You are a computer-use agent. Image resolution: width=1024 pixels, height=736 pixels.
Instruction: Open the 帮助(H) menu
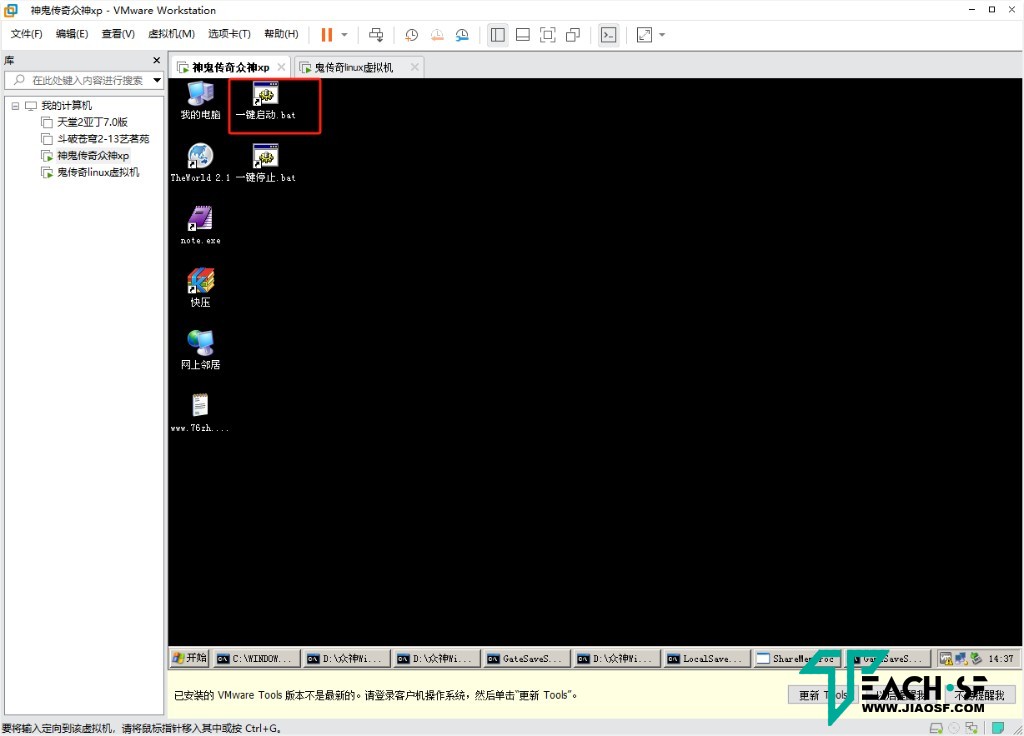(281, 34)
